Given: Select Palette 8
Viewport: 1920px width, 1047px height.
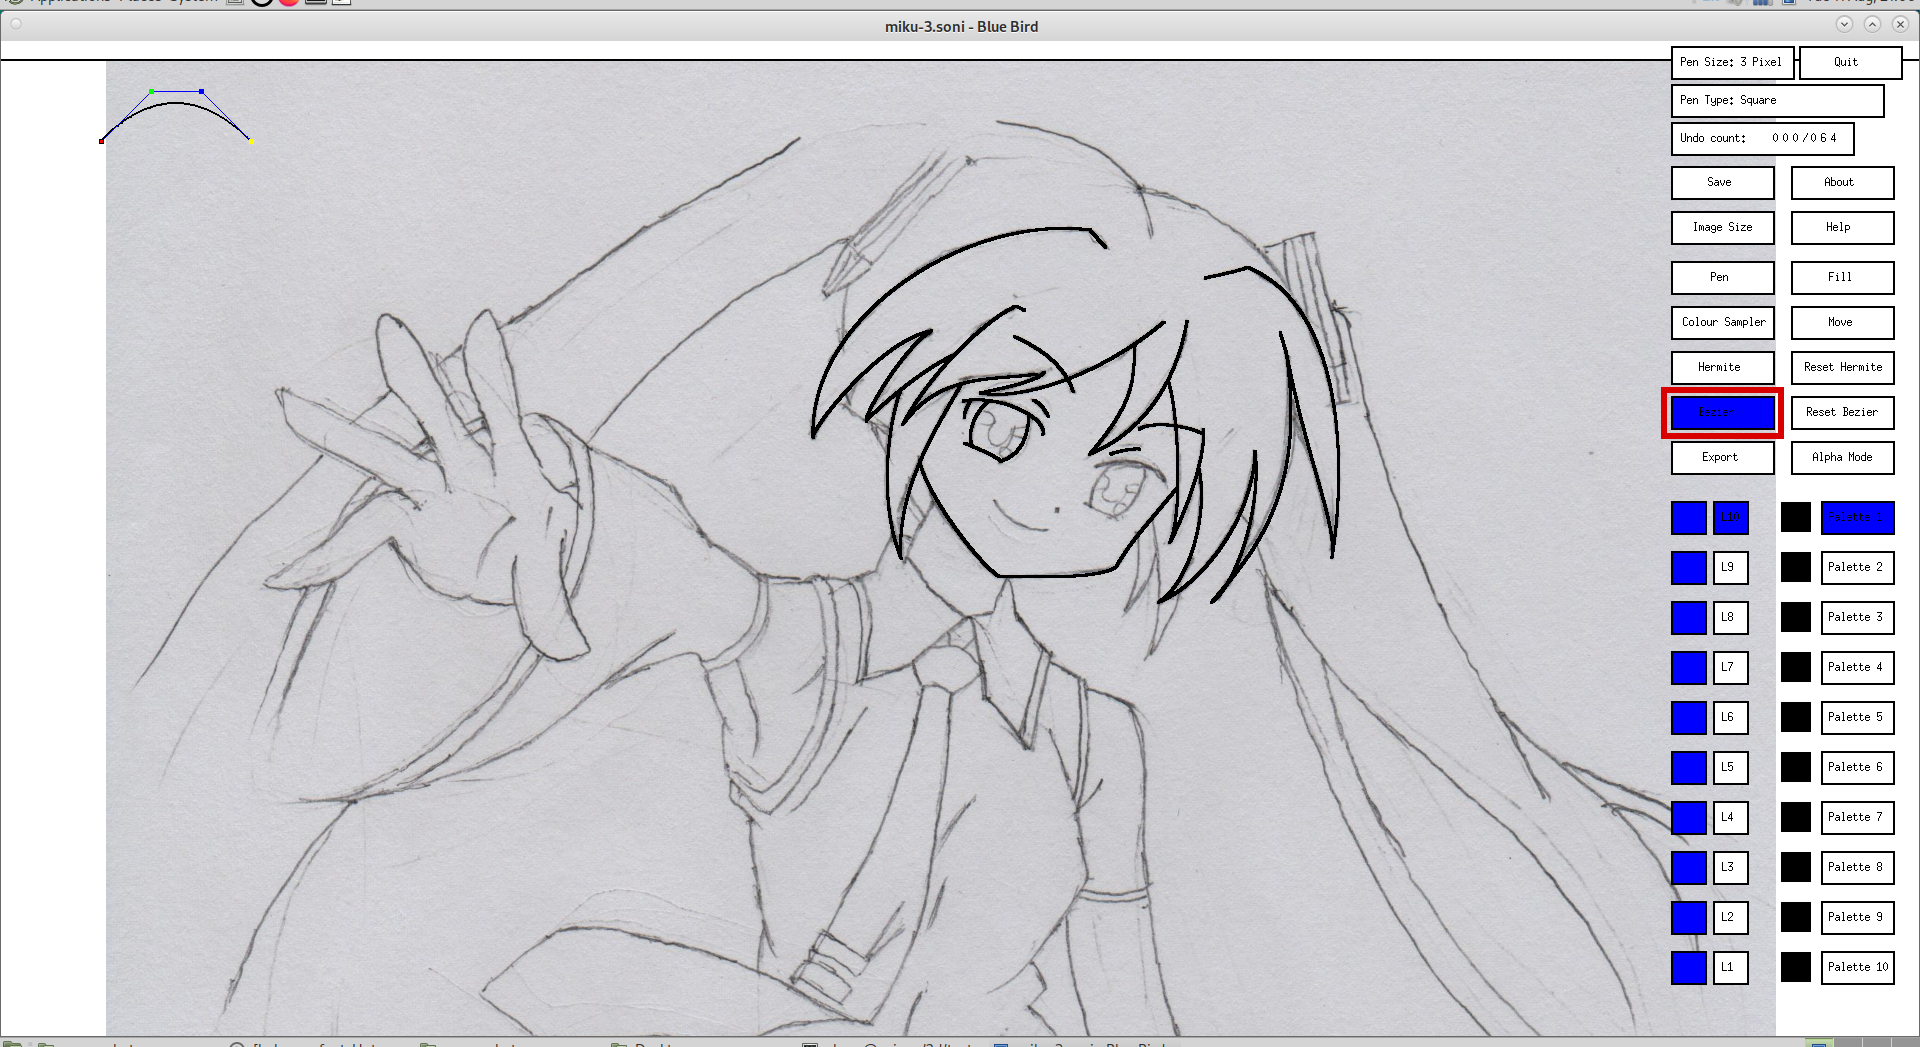Looking at the screenshot, I should 1857,868.
